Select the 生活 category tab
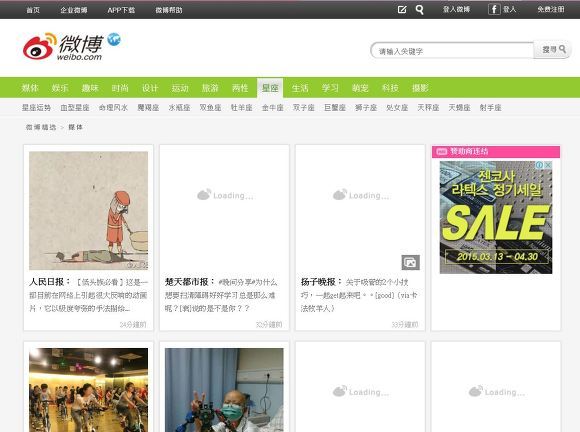Screen dimensions: 580x432 300,88
